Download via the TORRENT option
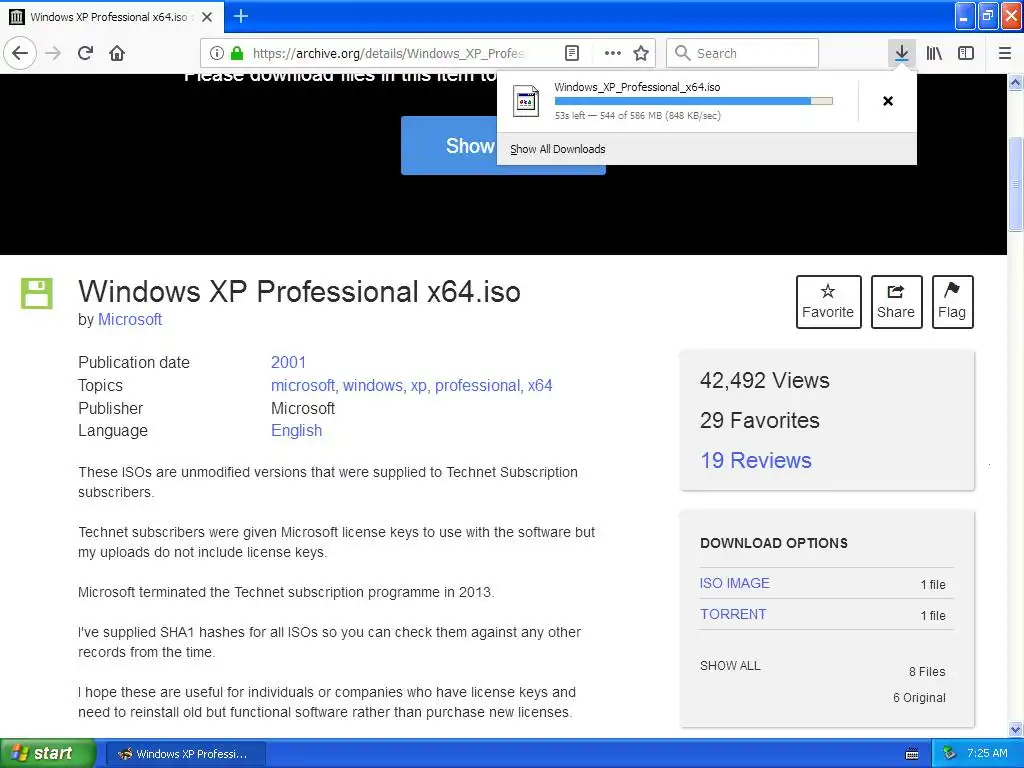This screenshot has height=768, width=1024. coord(733,614)
